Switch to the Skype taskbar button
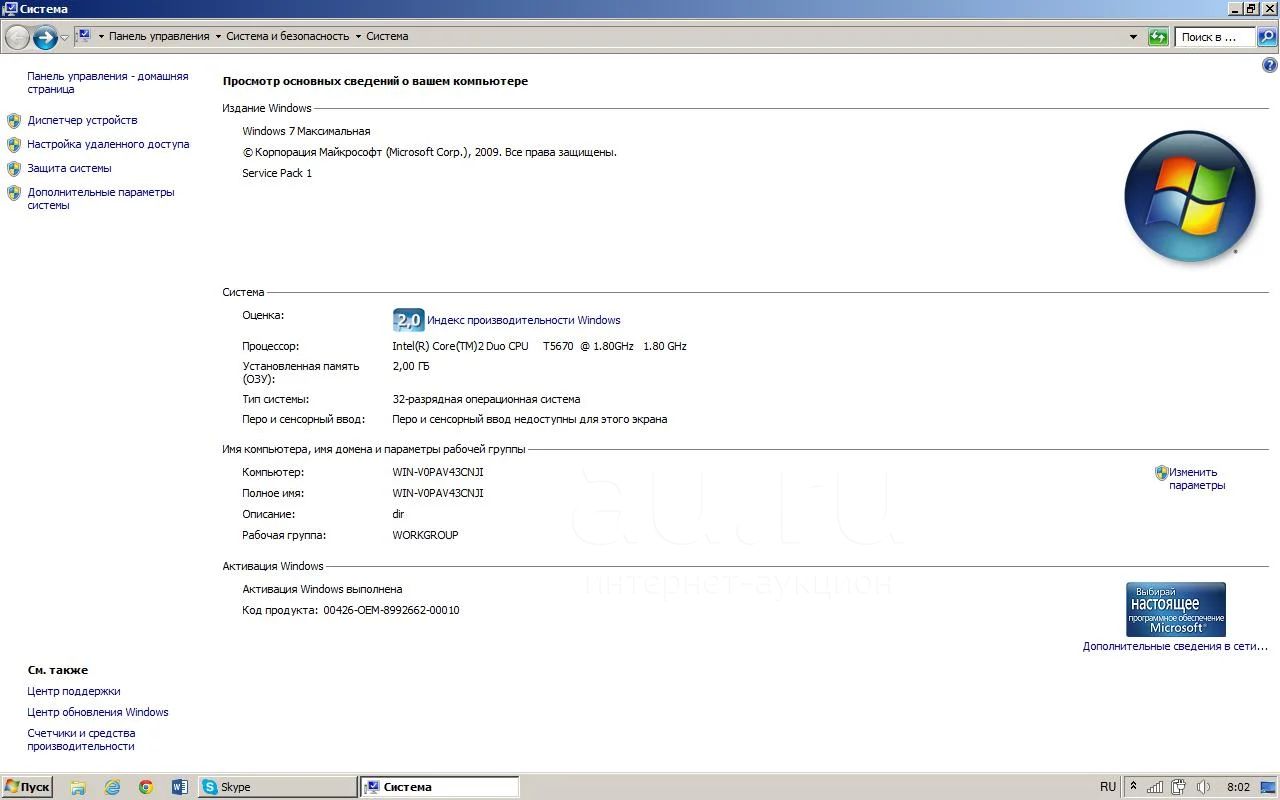Screen dimensions: 1280x800 click(277, 787)
